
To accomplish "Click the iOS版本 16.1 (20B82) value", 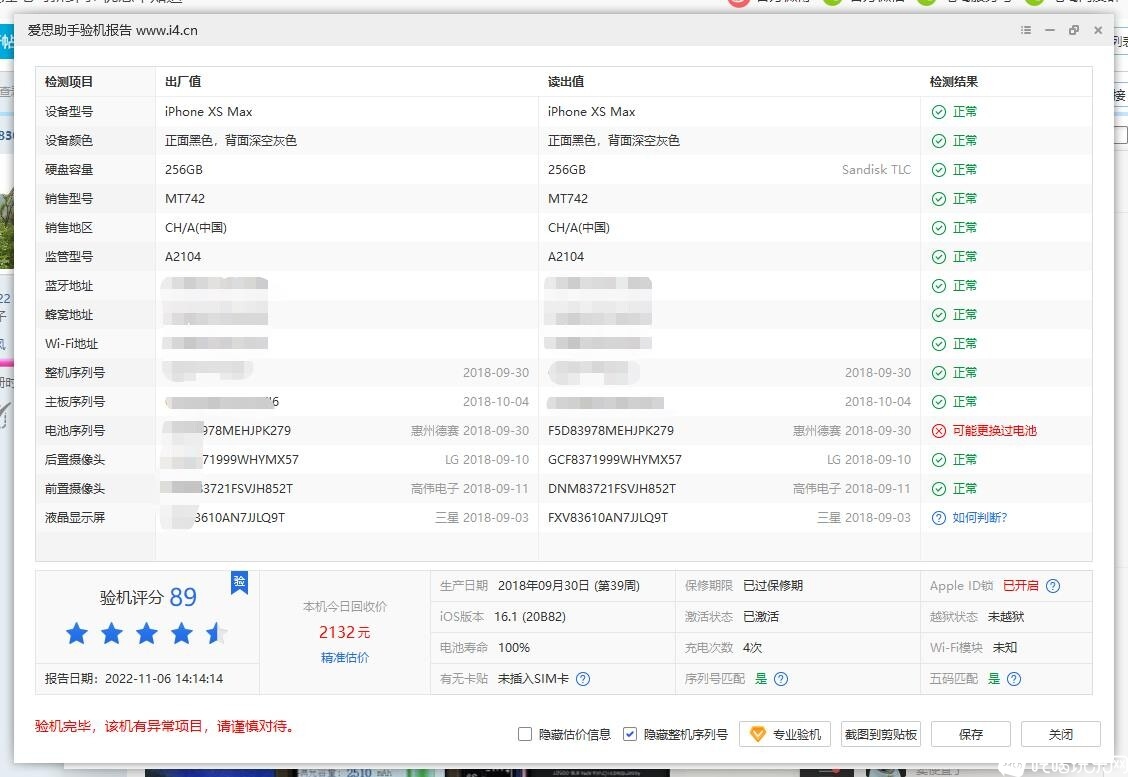I will [x=529, y=617].
